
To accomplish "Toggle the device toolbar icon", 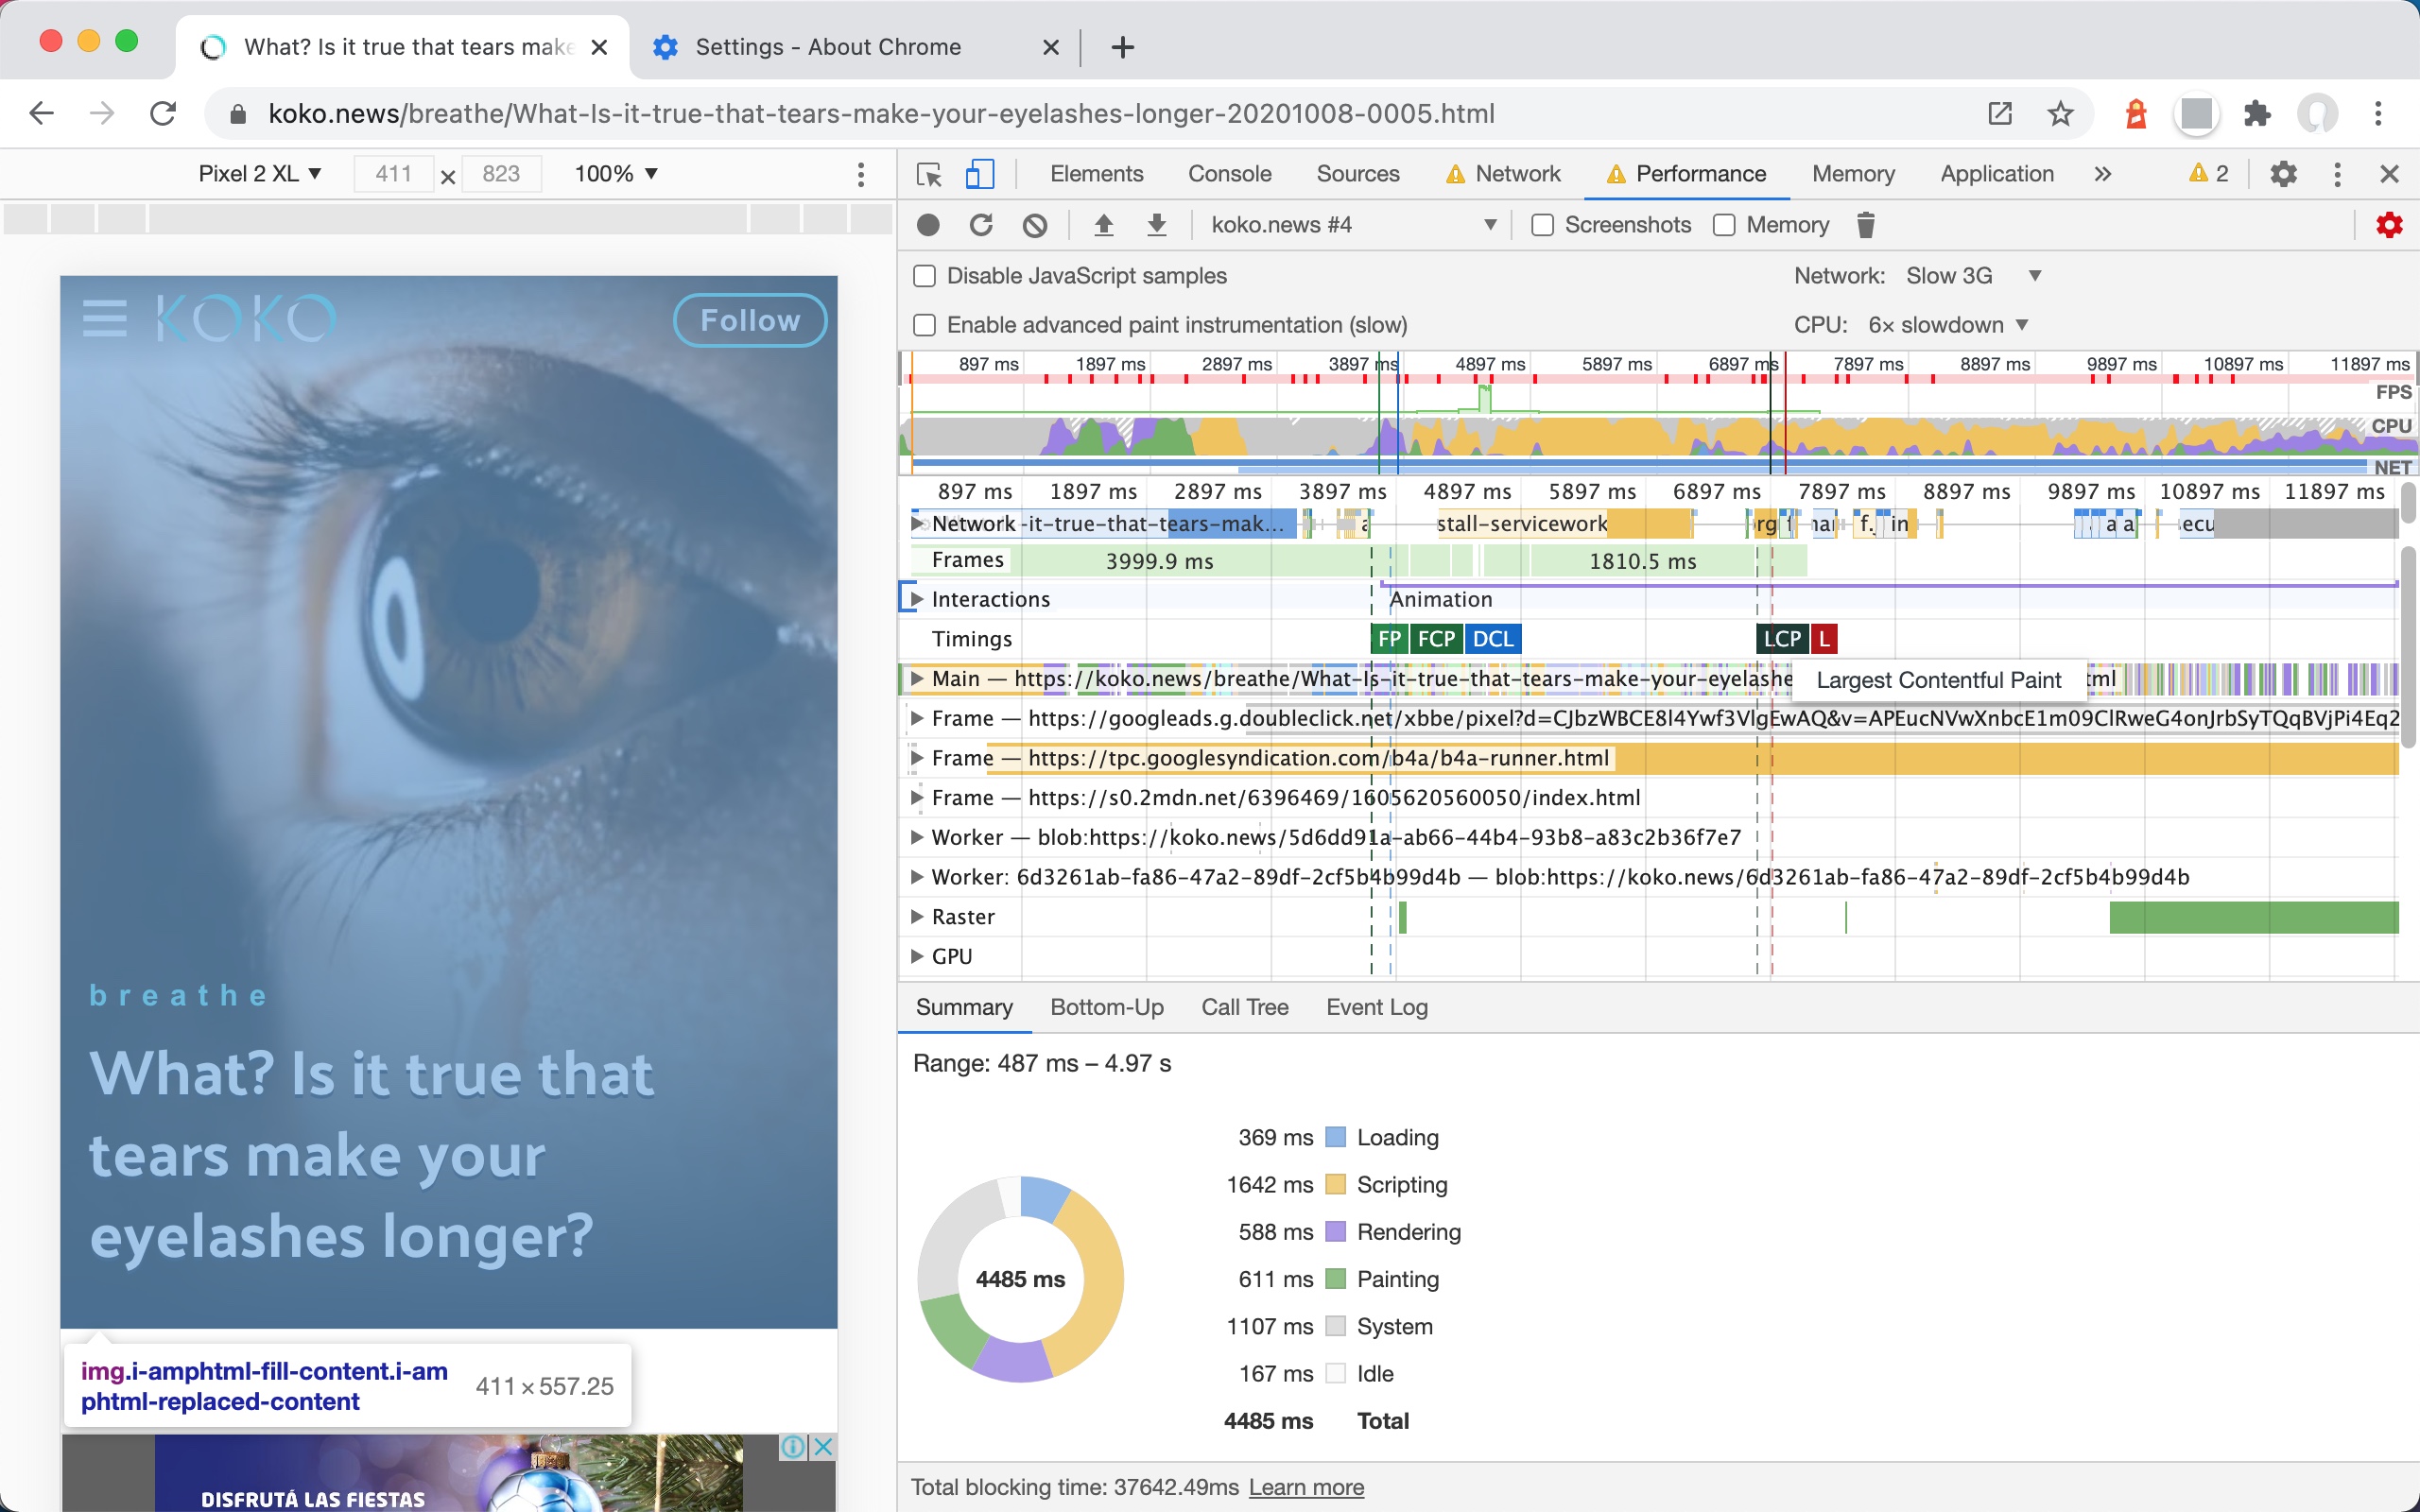I will (979, 174).
